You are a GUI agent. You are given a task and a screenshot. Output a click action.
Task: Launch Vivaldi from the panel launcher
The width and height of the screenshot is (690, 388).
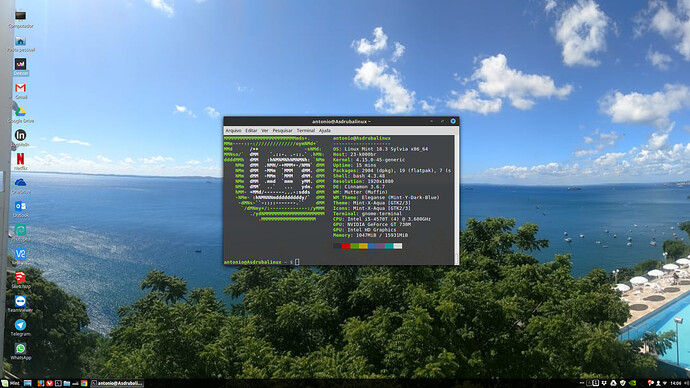(50, 383)
